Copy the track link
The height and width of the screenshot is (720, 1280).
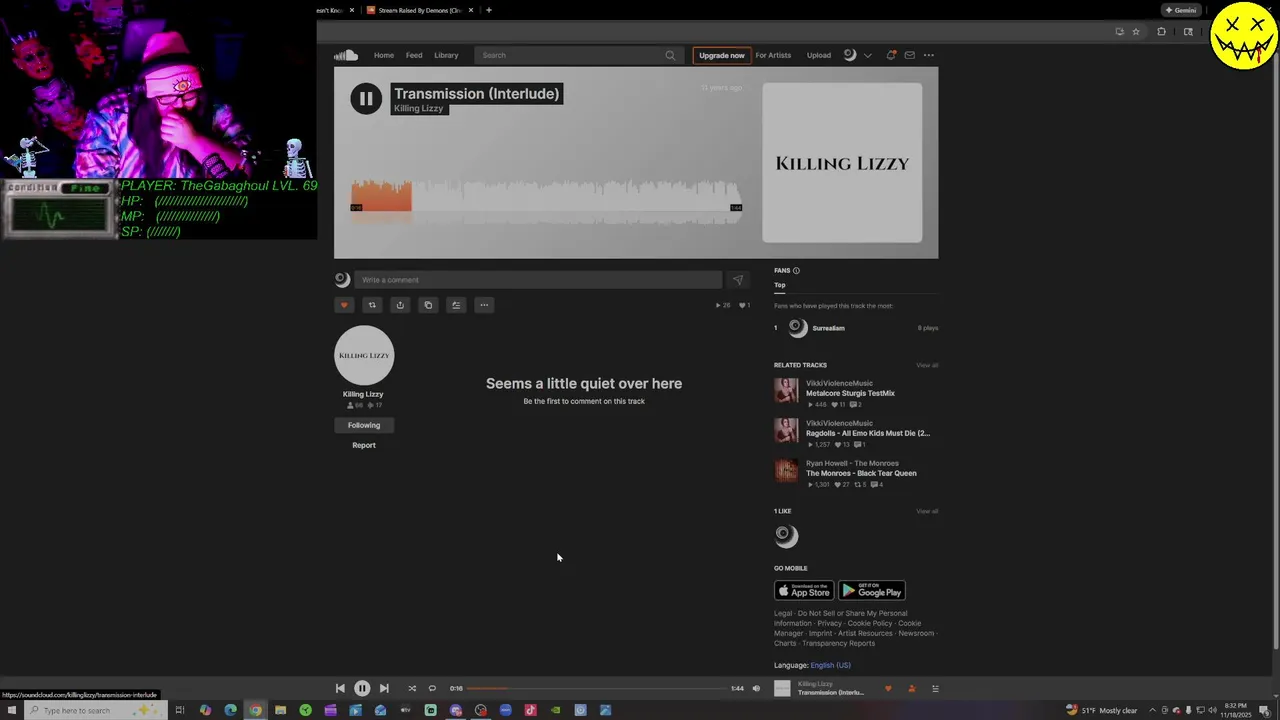click(x=428, y=305)
